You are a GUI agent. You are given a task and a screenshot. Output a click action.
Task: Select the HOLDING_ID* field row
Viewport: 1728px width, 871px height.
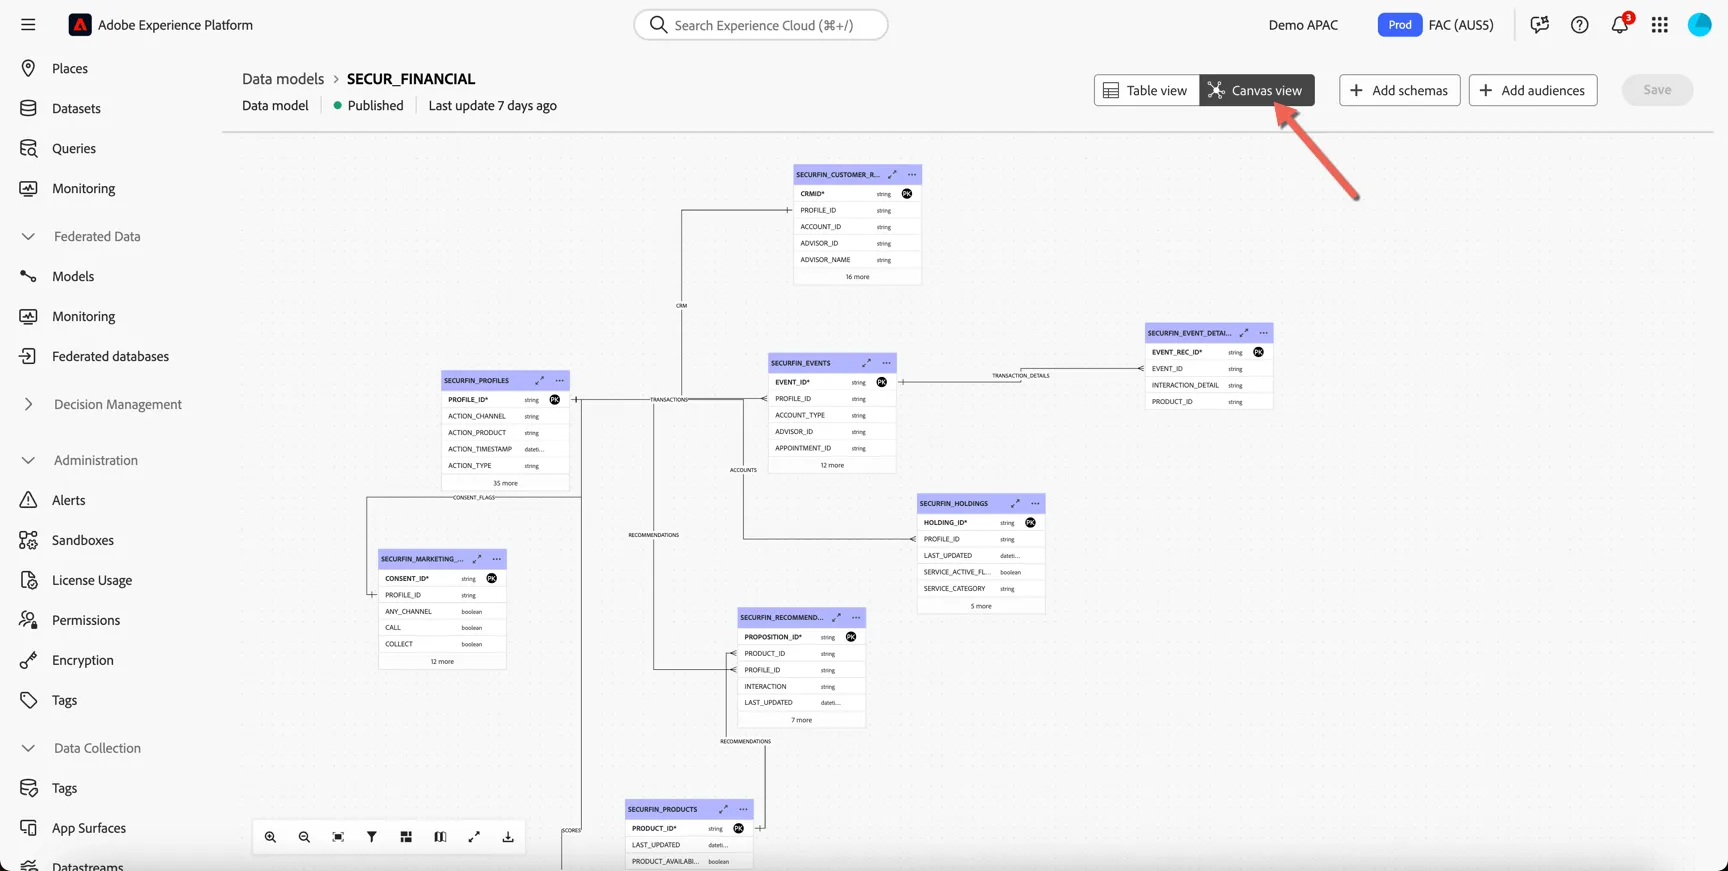click(981, 522)
